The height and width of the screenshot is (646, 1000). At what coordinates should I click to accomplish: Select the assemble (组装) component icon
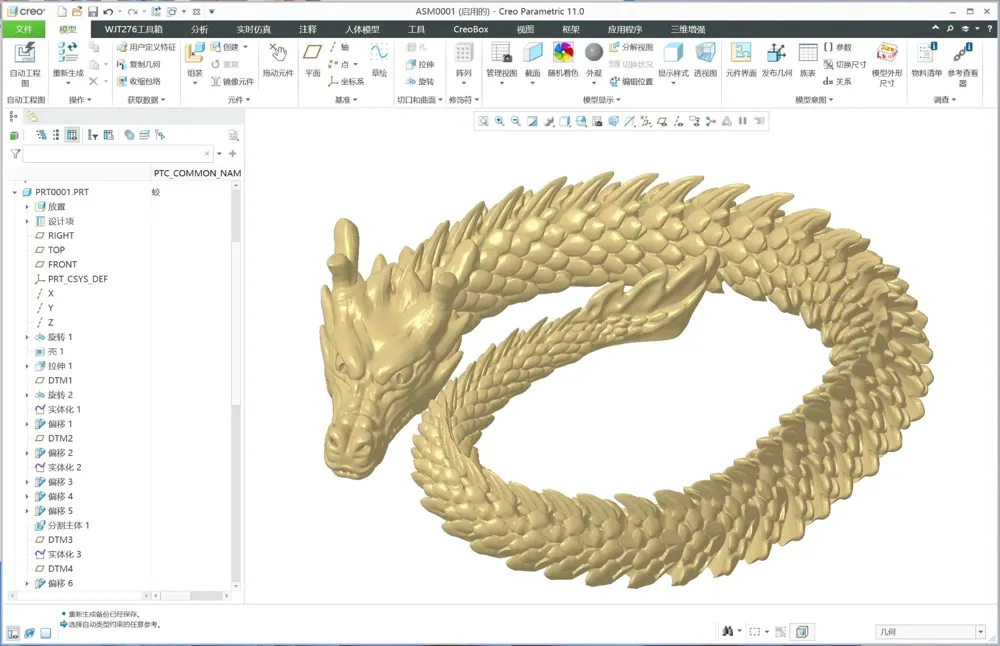pos(195,61)
